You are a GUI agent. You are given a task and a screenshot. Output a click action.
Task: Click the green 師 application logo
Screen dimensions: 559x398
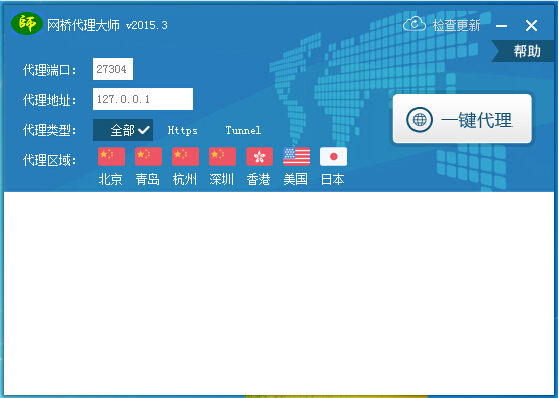click(x=27, y=24)
